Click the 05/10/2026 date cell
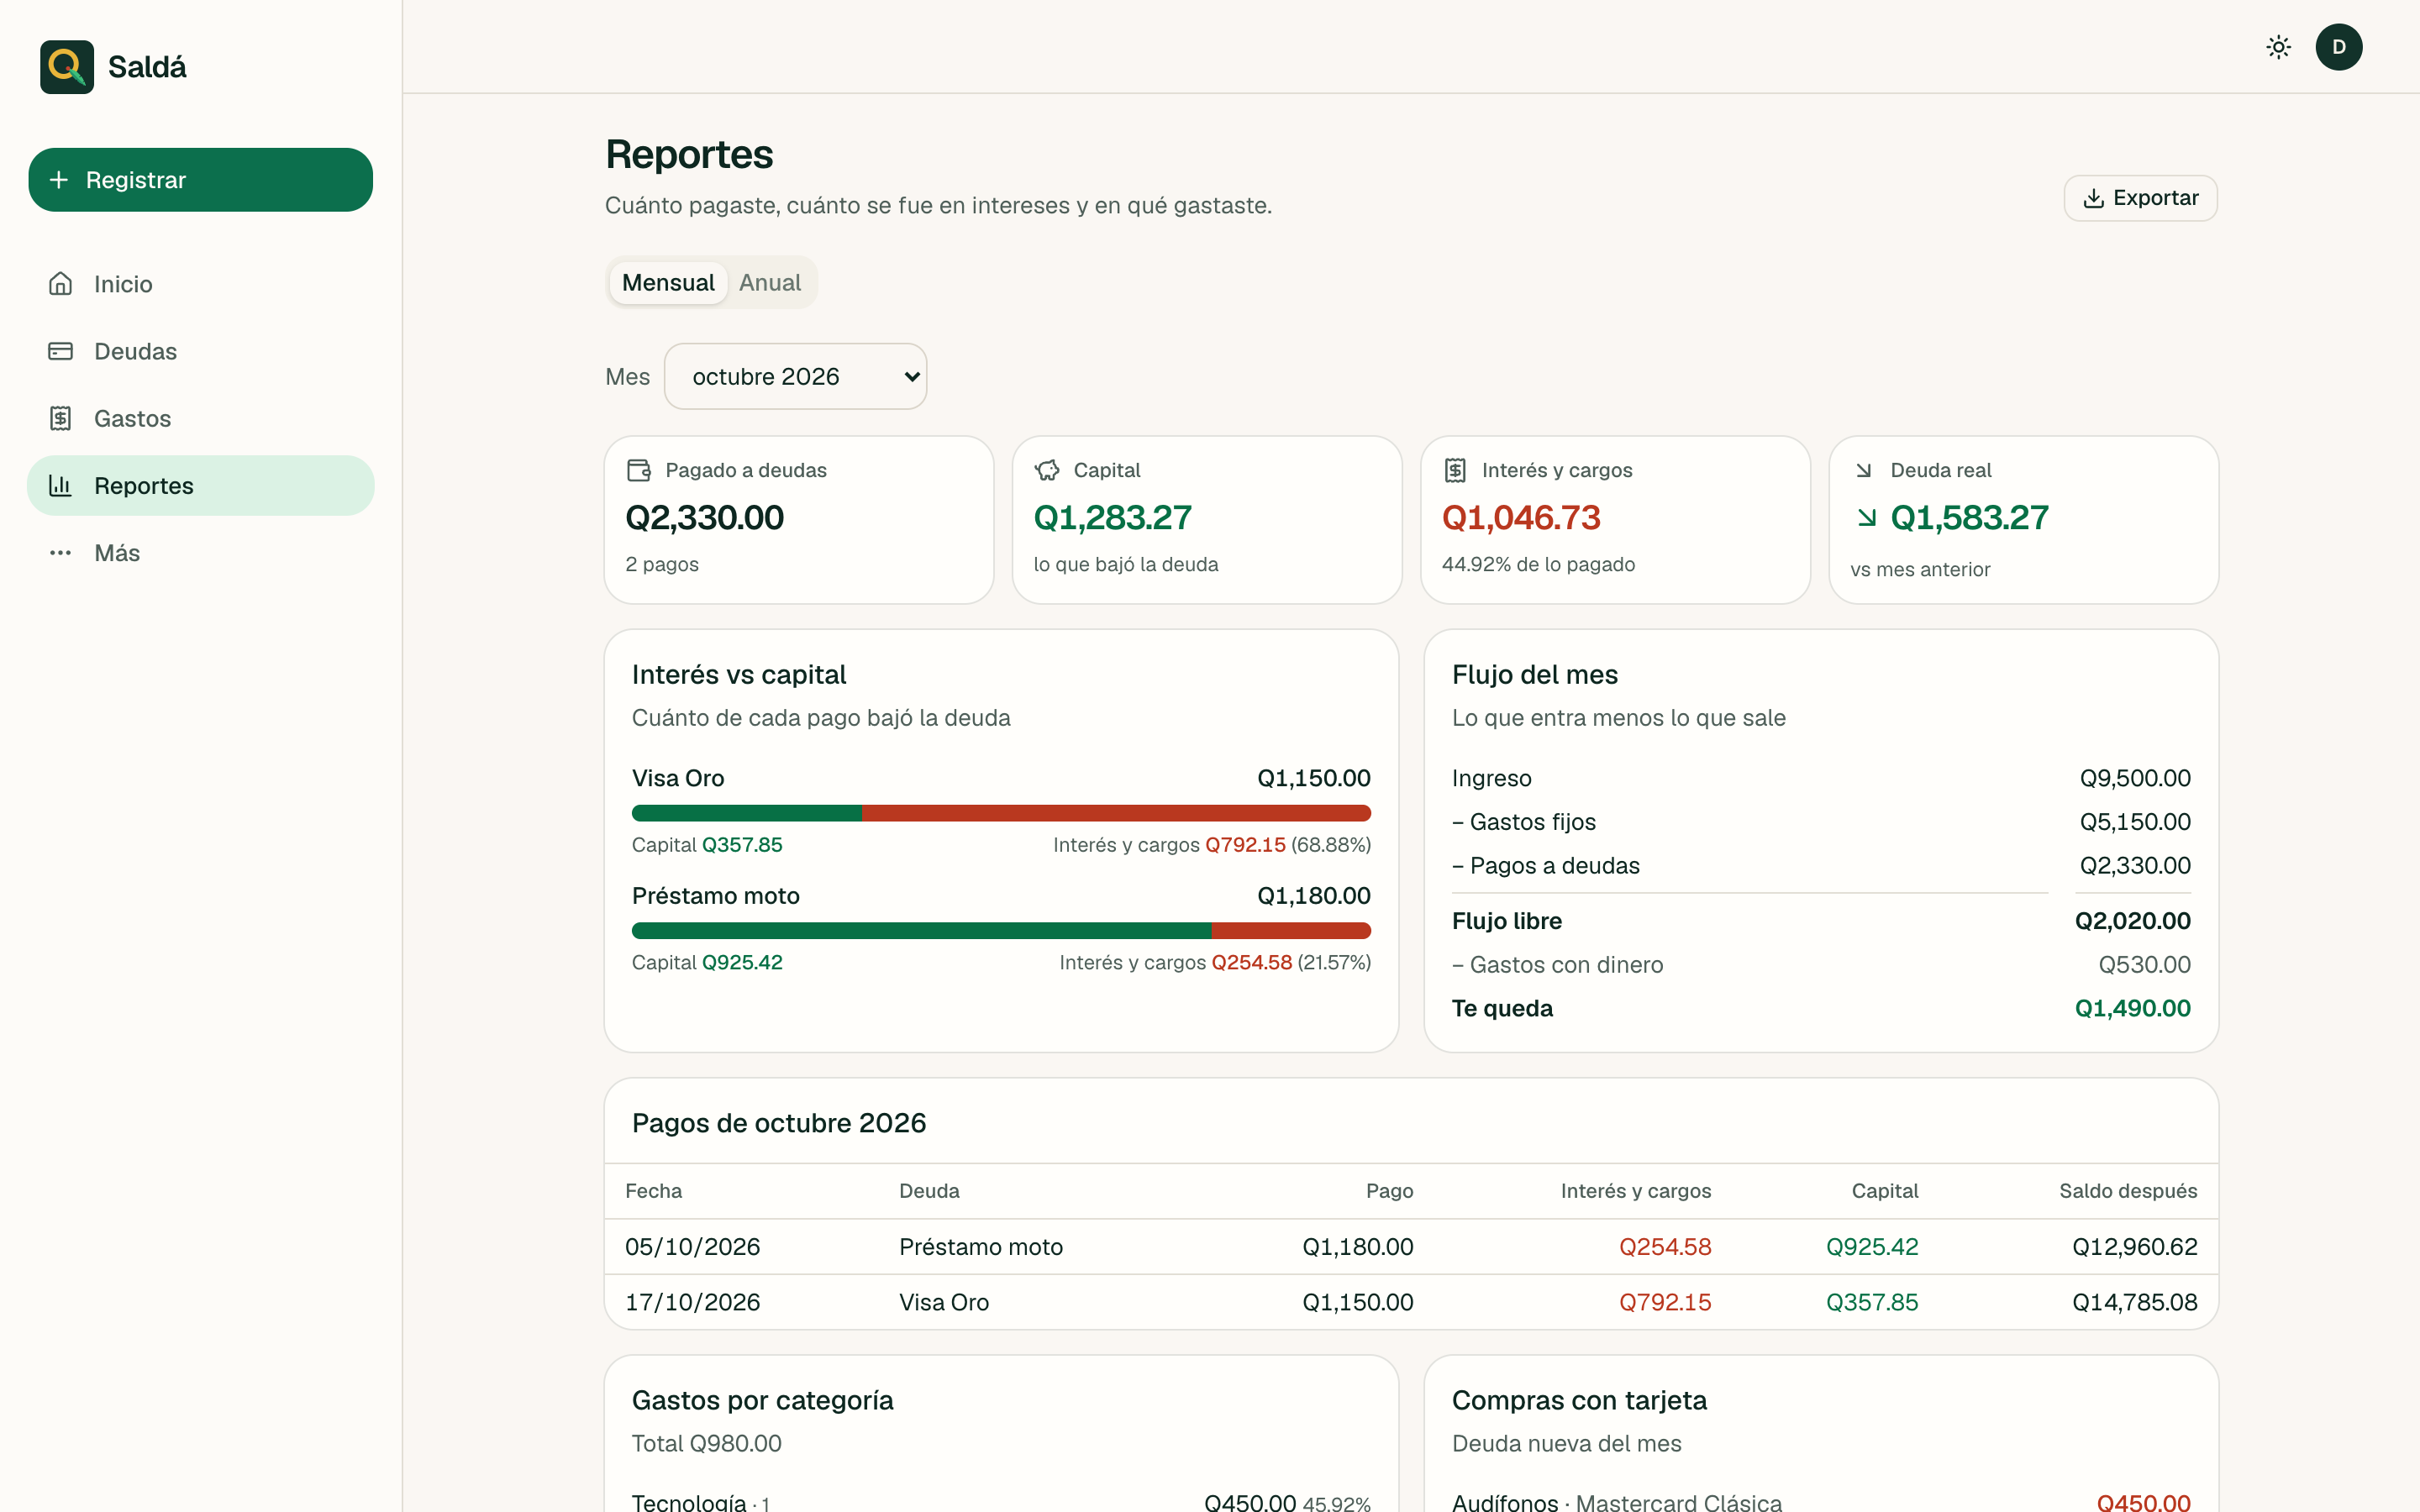This screenshot has width=2420, height=1512. pos(692,1247)
